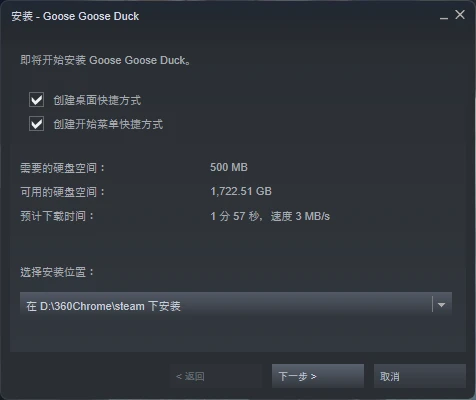
Task: Open the 在 D:\360Chrome\steam 下安装 combo box
Action: pyautogui.click(x=236, y=305)
